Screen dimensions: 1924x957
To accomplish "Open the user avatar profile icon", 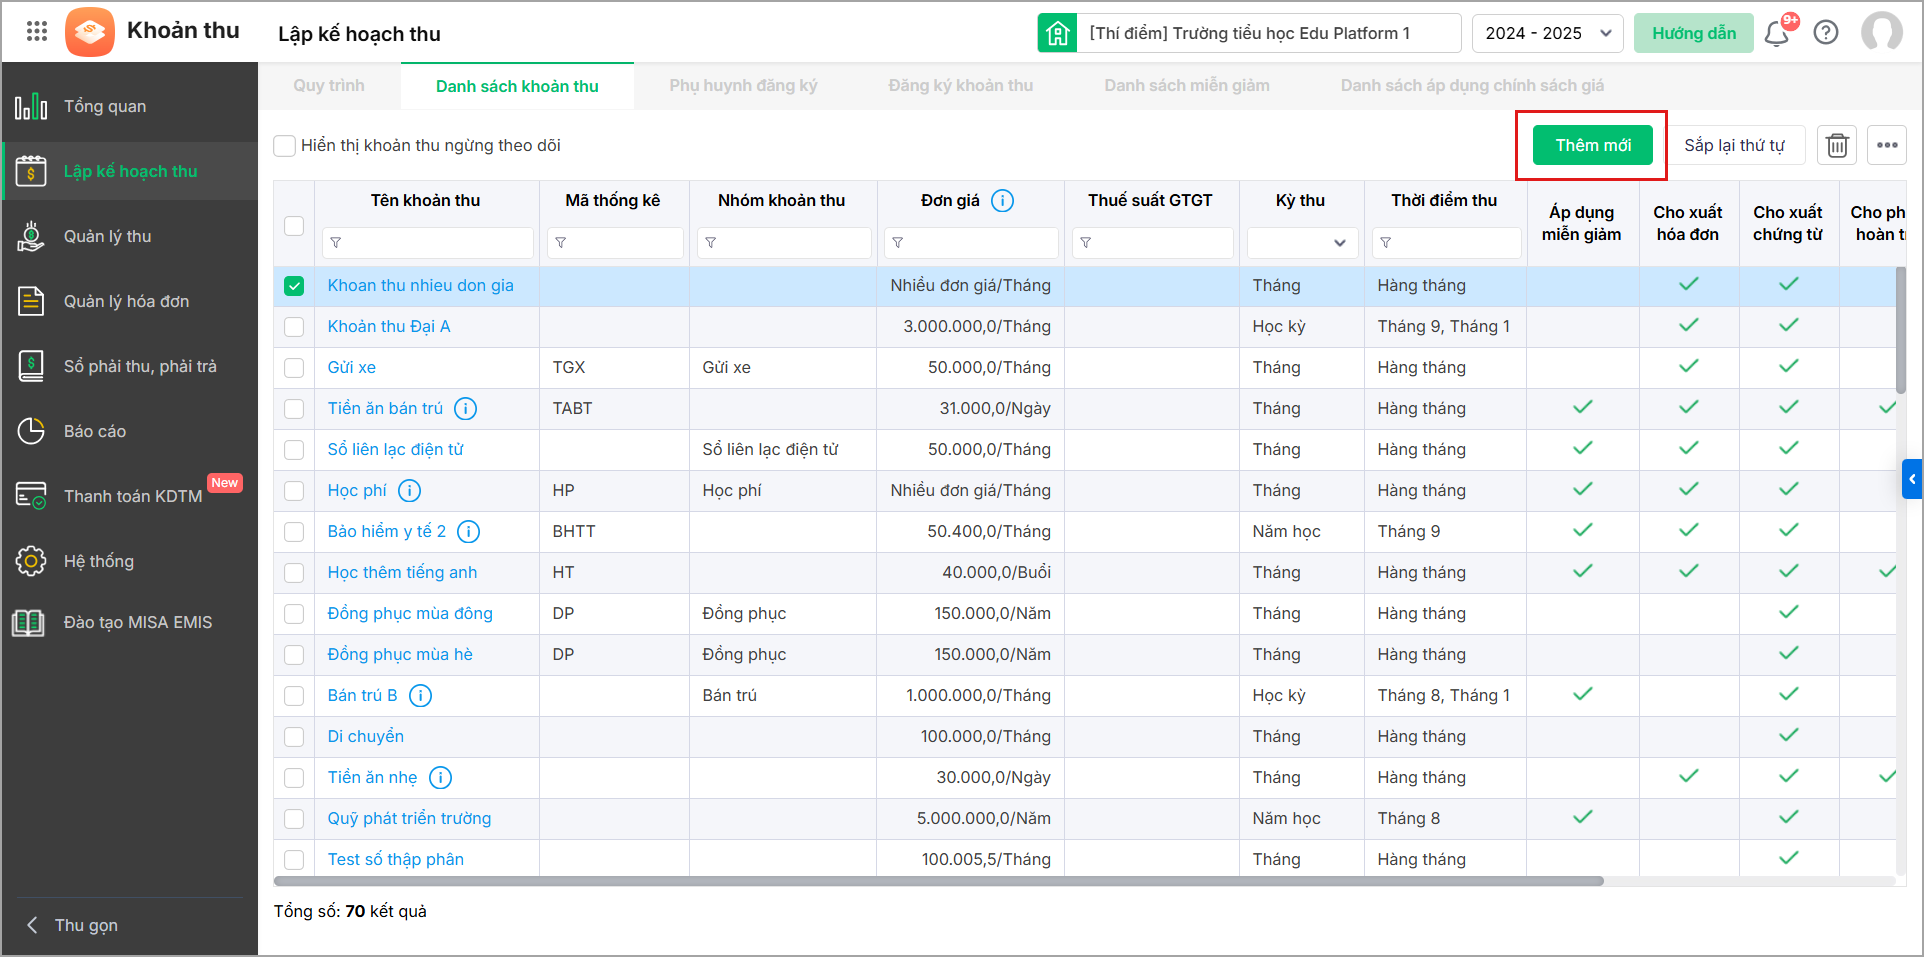I will click(x=1881, y=33).
